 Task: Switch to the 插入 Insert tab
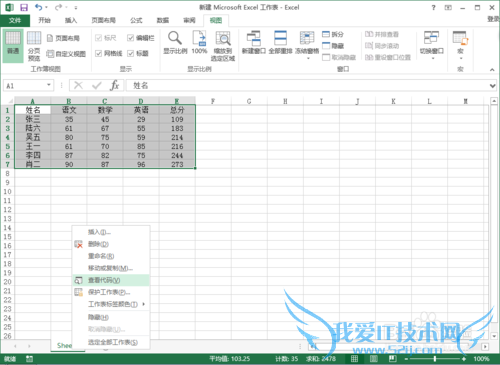(x=71, y=21)
